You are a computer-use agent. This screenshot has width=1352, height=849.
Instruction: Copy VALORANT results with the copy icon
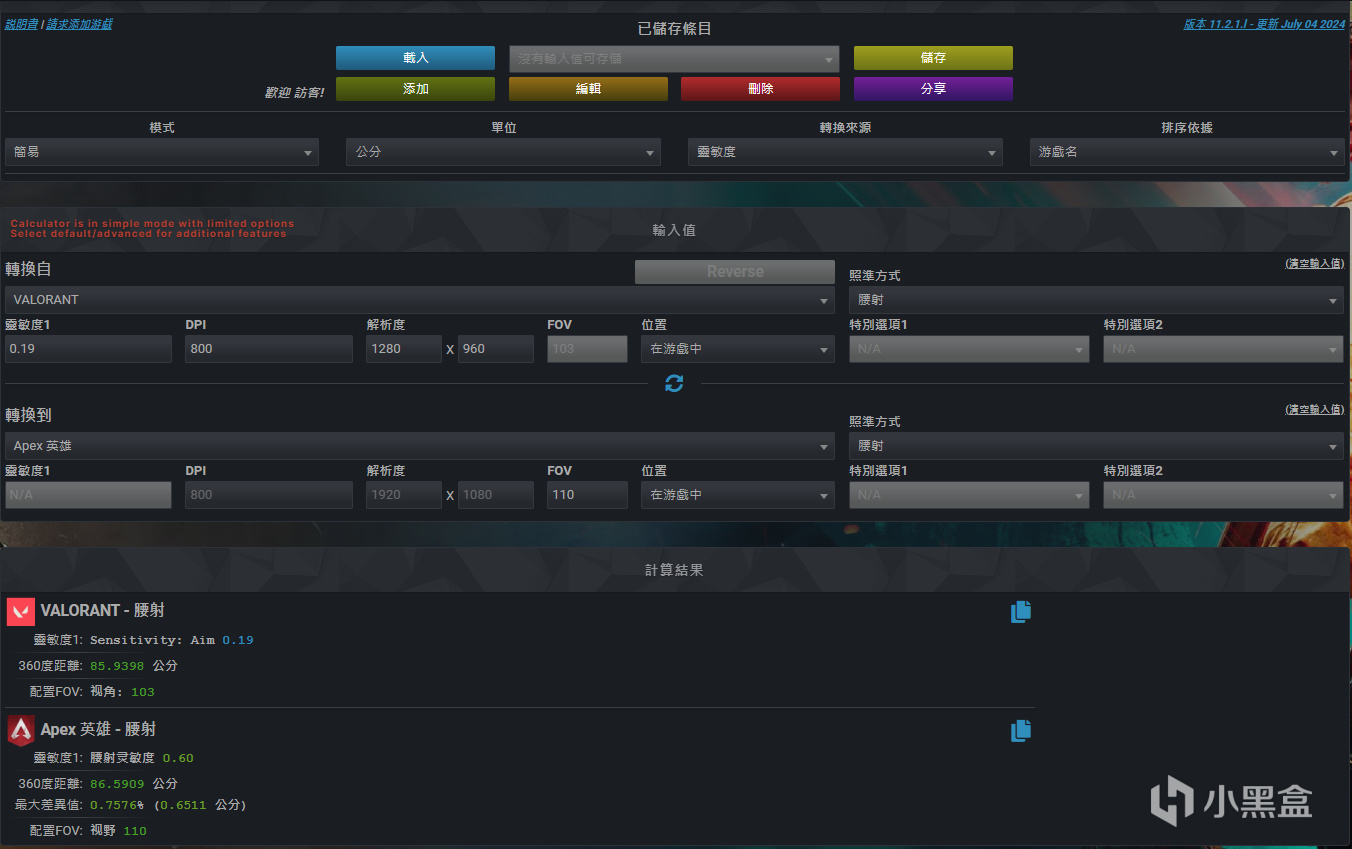pos(1020,612)
